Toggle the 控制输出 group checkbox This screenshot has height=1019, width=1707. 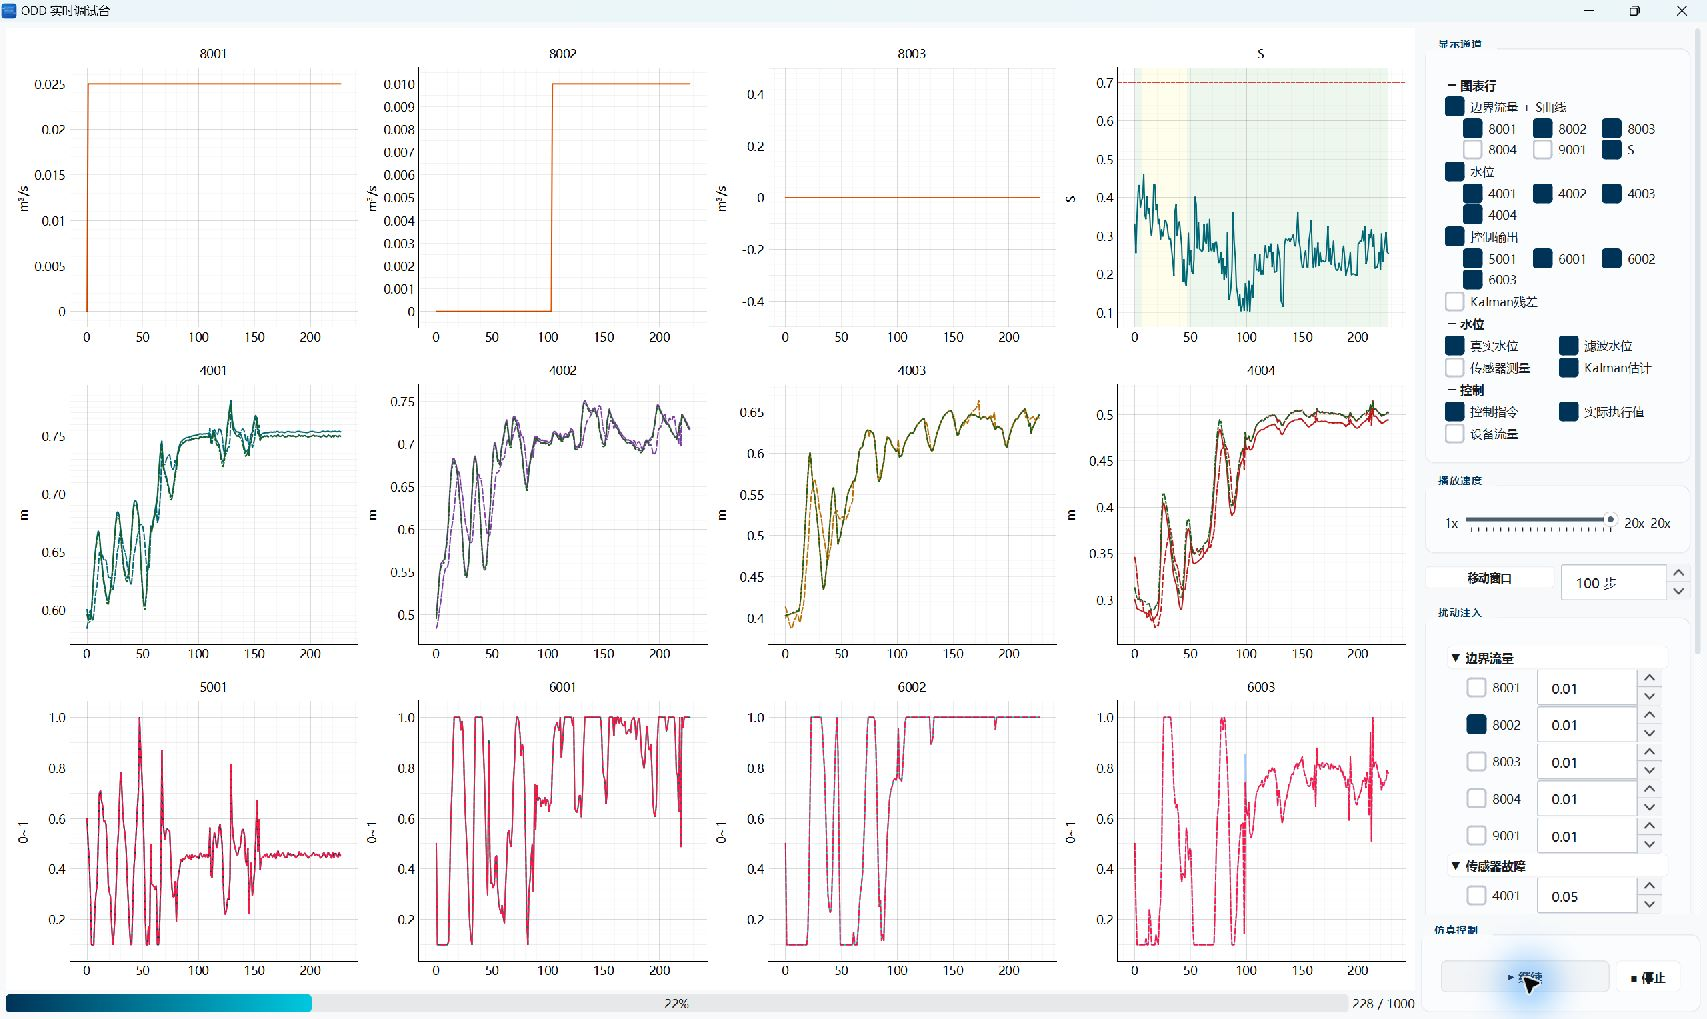point(1455,236)
